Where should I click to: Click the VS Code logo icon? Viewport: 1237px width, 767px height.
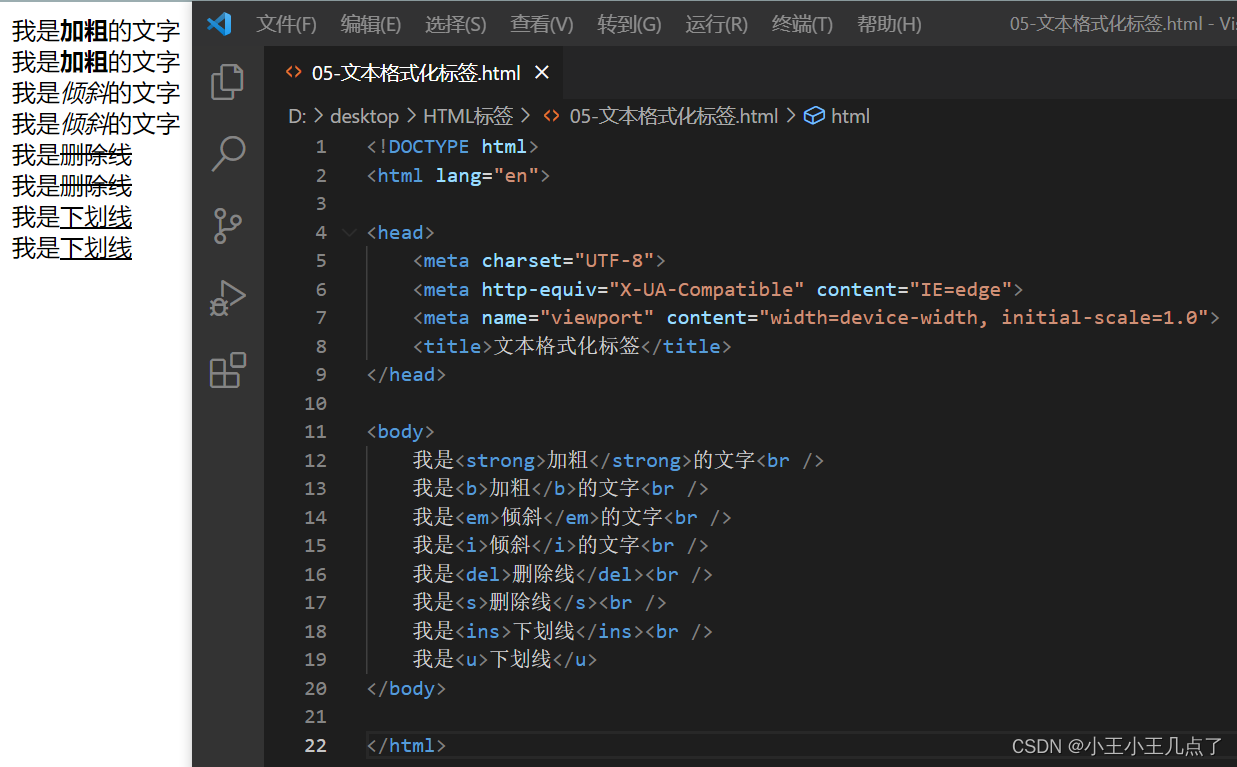[x=219, y=23]
